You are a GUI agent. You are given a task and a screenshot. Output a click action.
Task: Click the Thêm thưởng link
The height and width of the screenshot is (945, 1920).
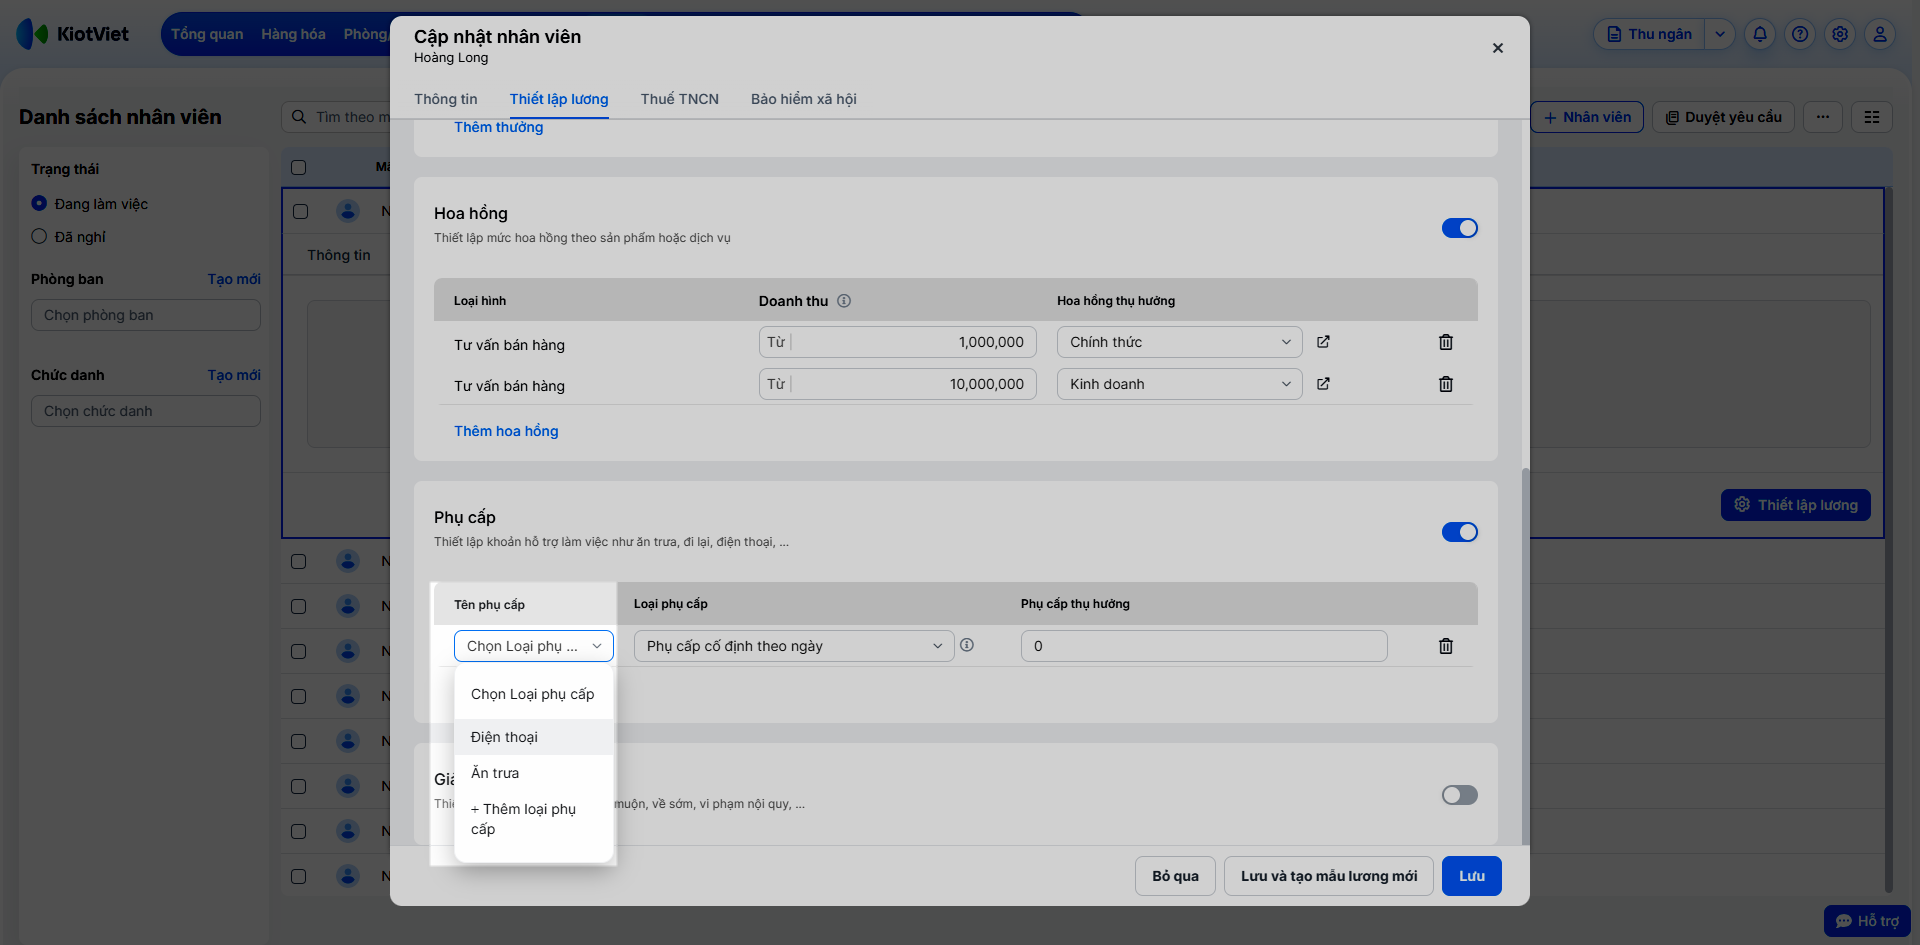499,127
